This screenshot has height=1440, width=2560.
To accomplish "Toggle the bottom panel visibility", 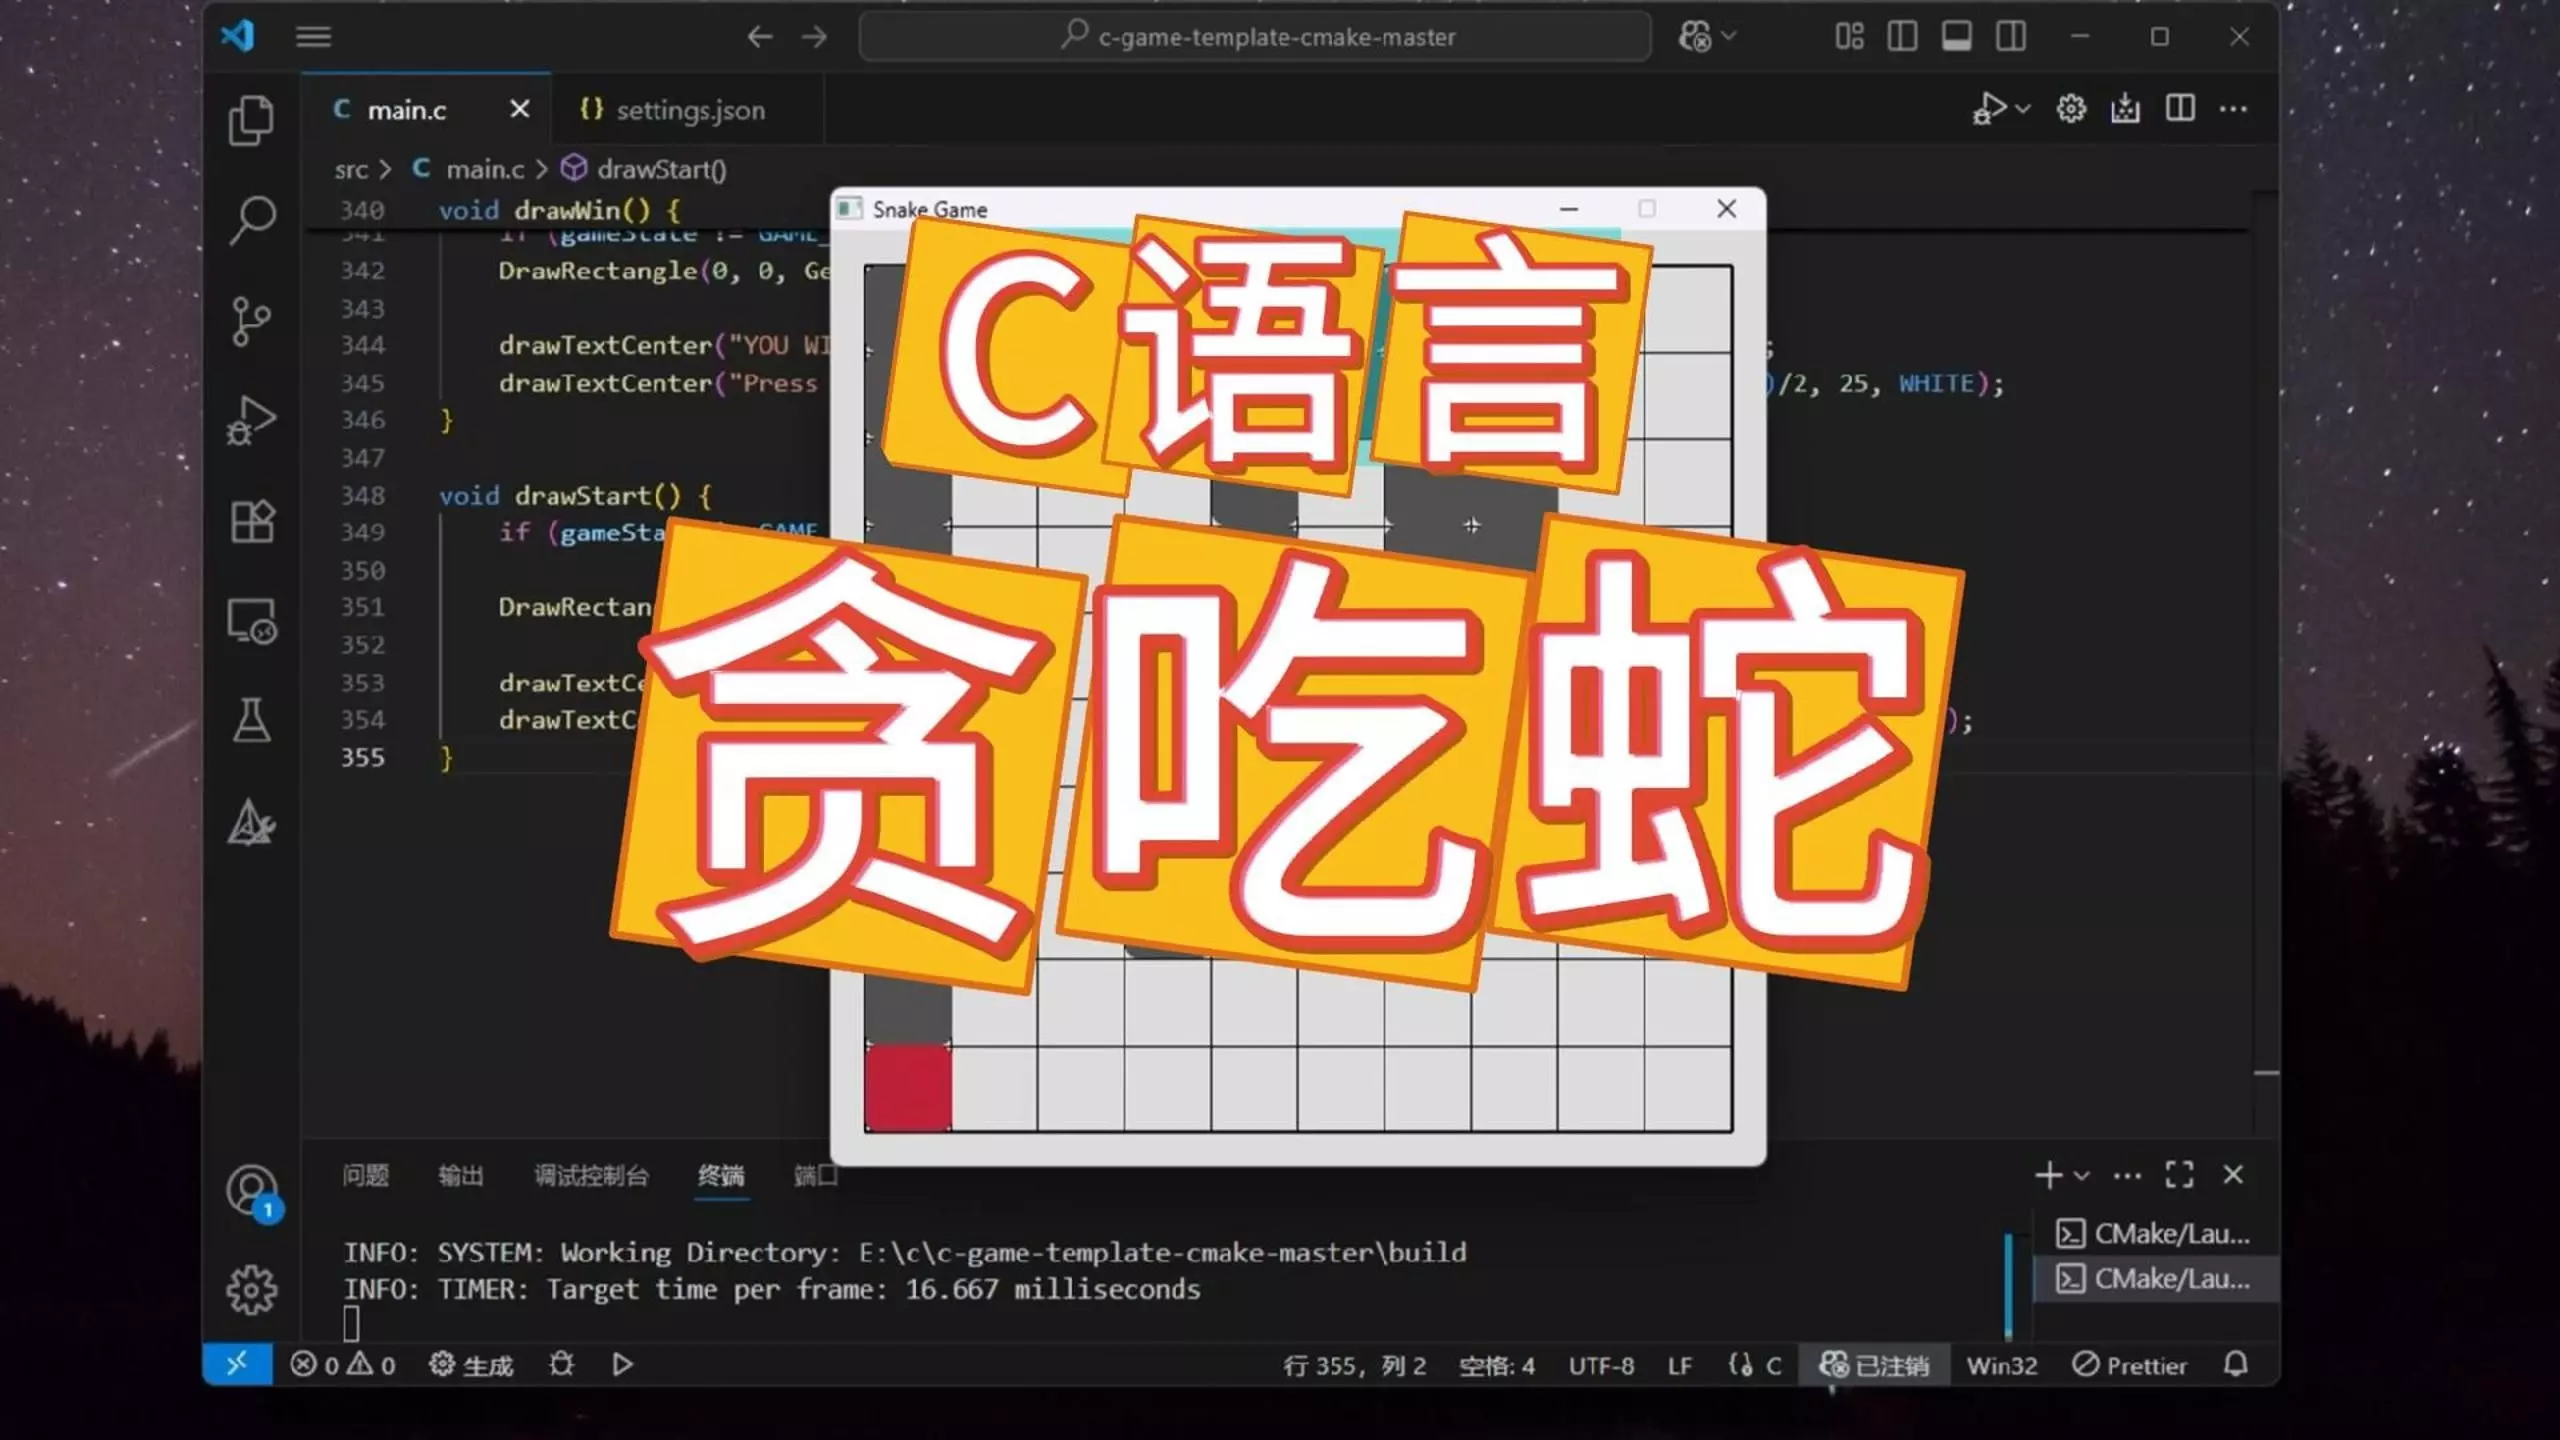I will click(x=1957, y=37).
